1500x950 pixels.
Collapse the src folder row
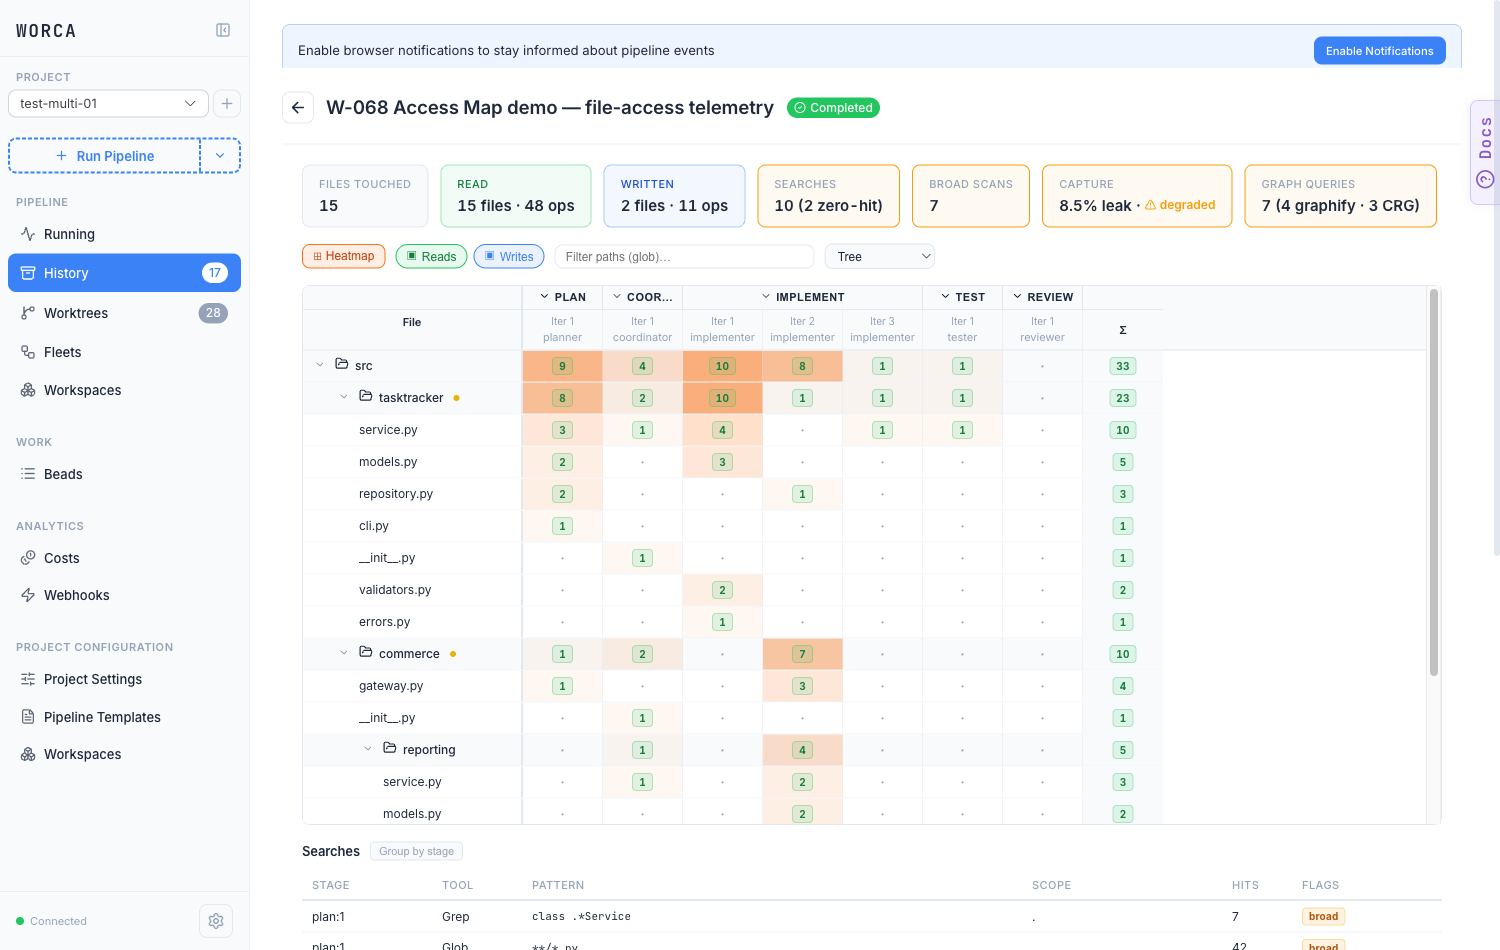point(320,365)
